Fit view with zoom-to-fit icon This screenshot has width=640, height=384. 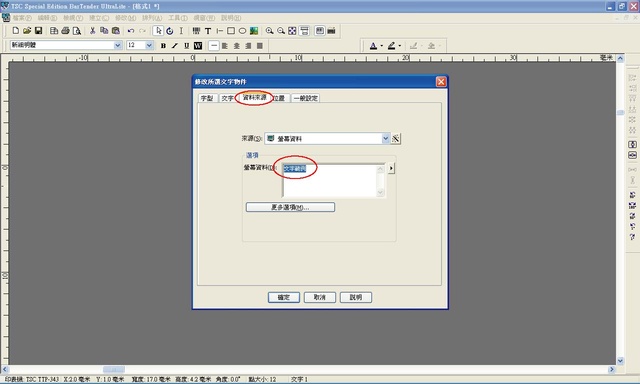tap(292, 31)
